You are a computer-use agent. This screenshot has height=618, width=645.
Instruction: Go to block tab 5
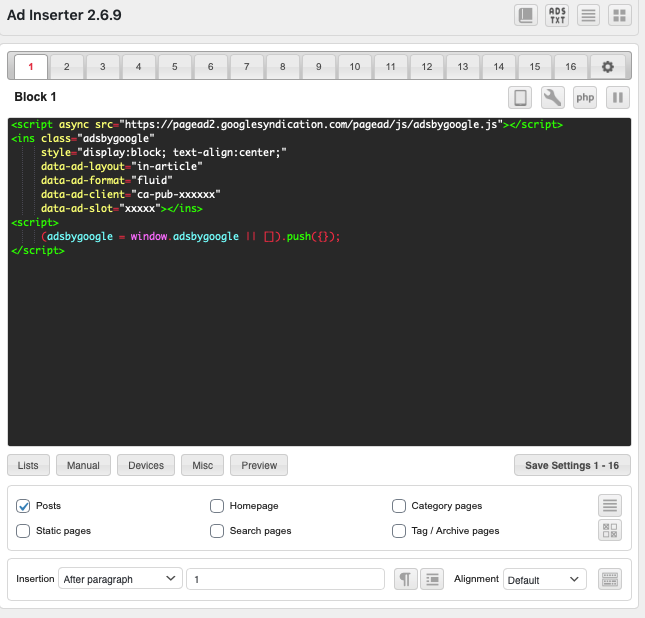point(175,67)
